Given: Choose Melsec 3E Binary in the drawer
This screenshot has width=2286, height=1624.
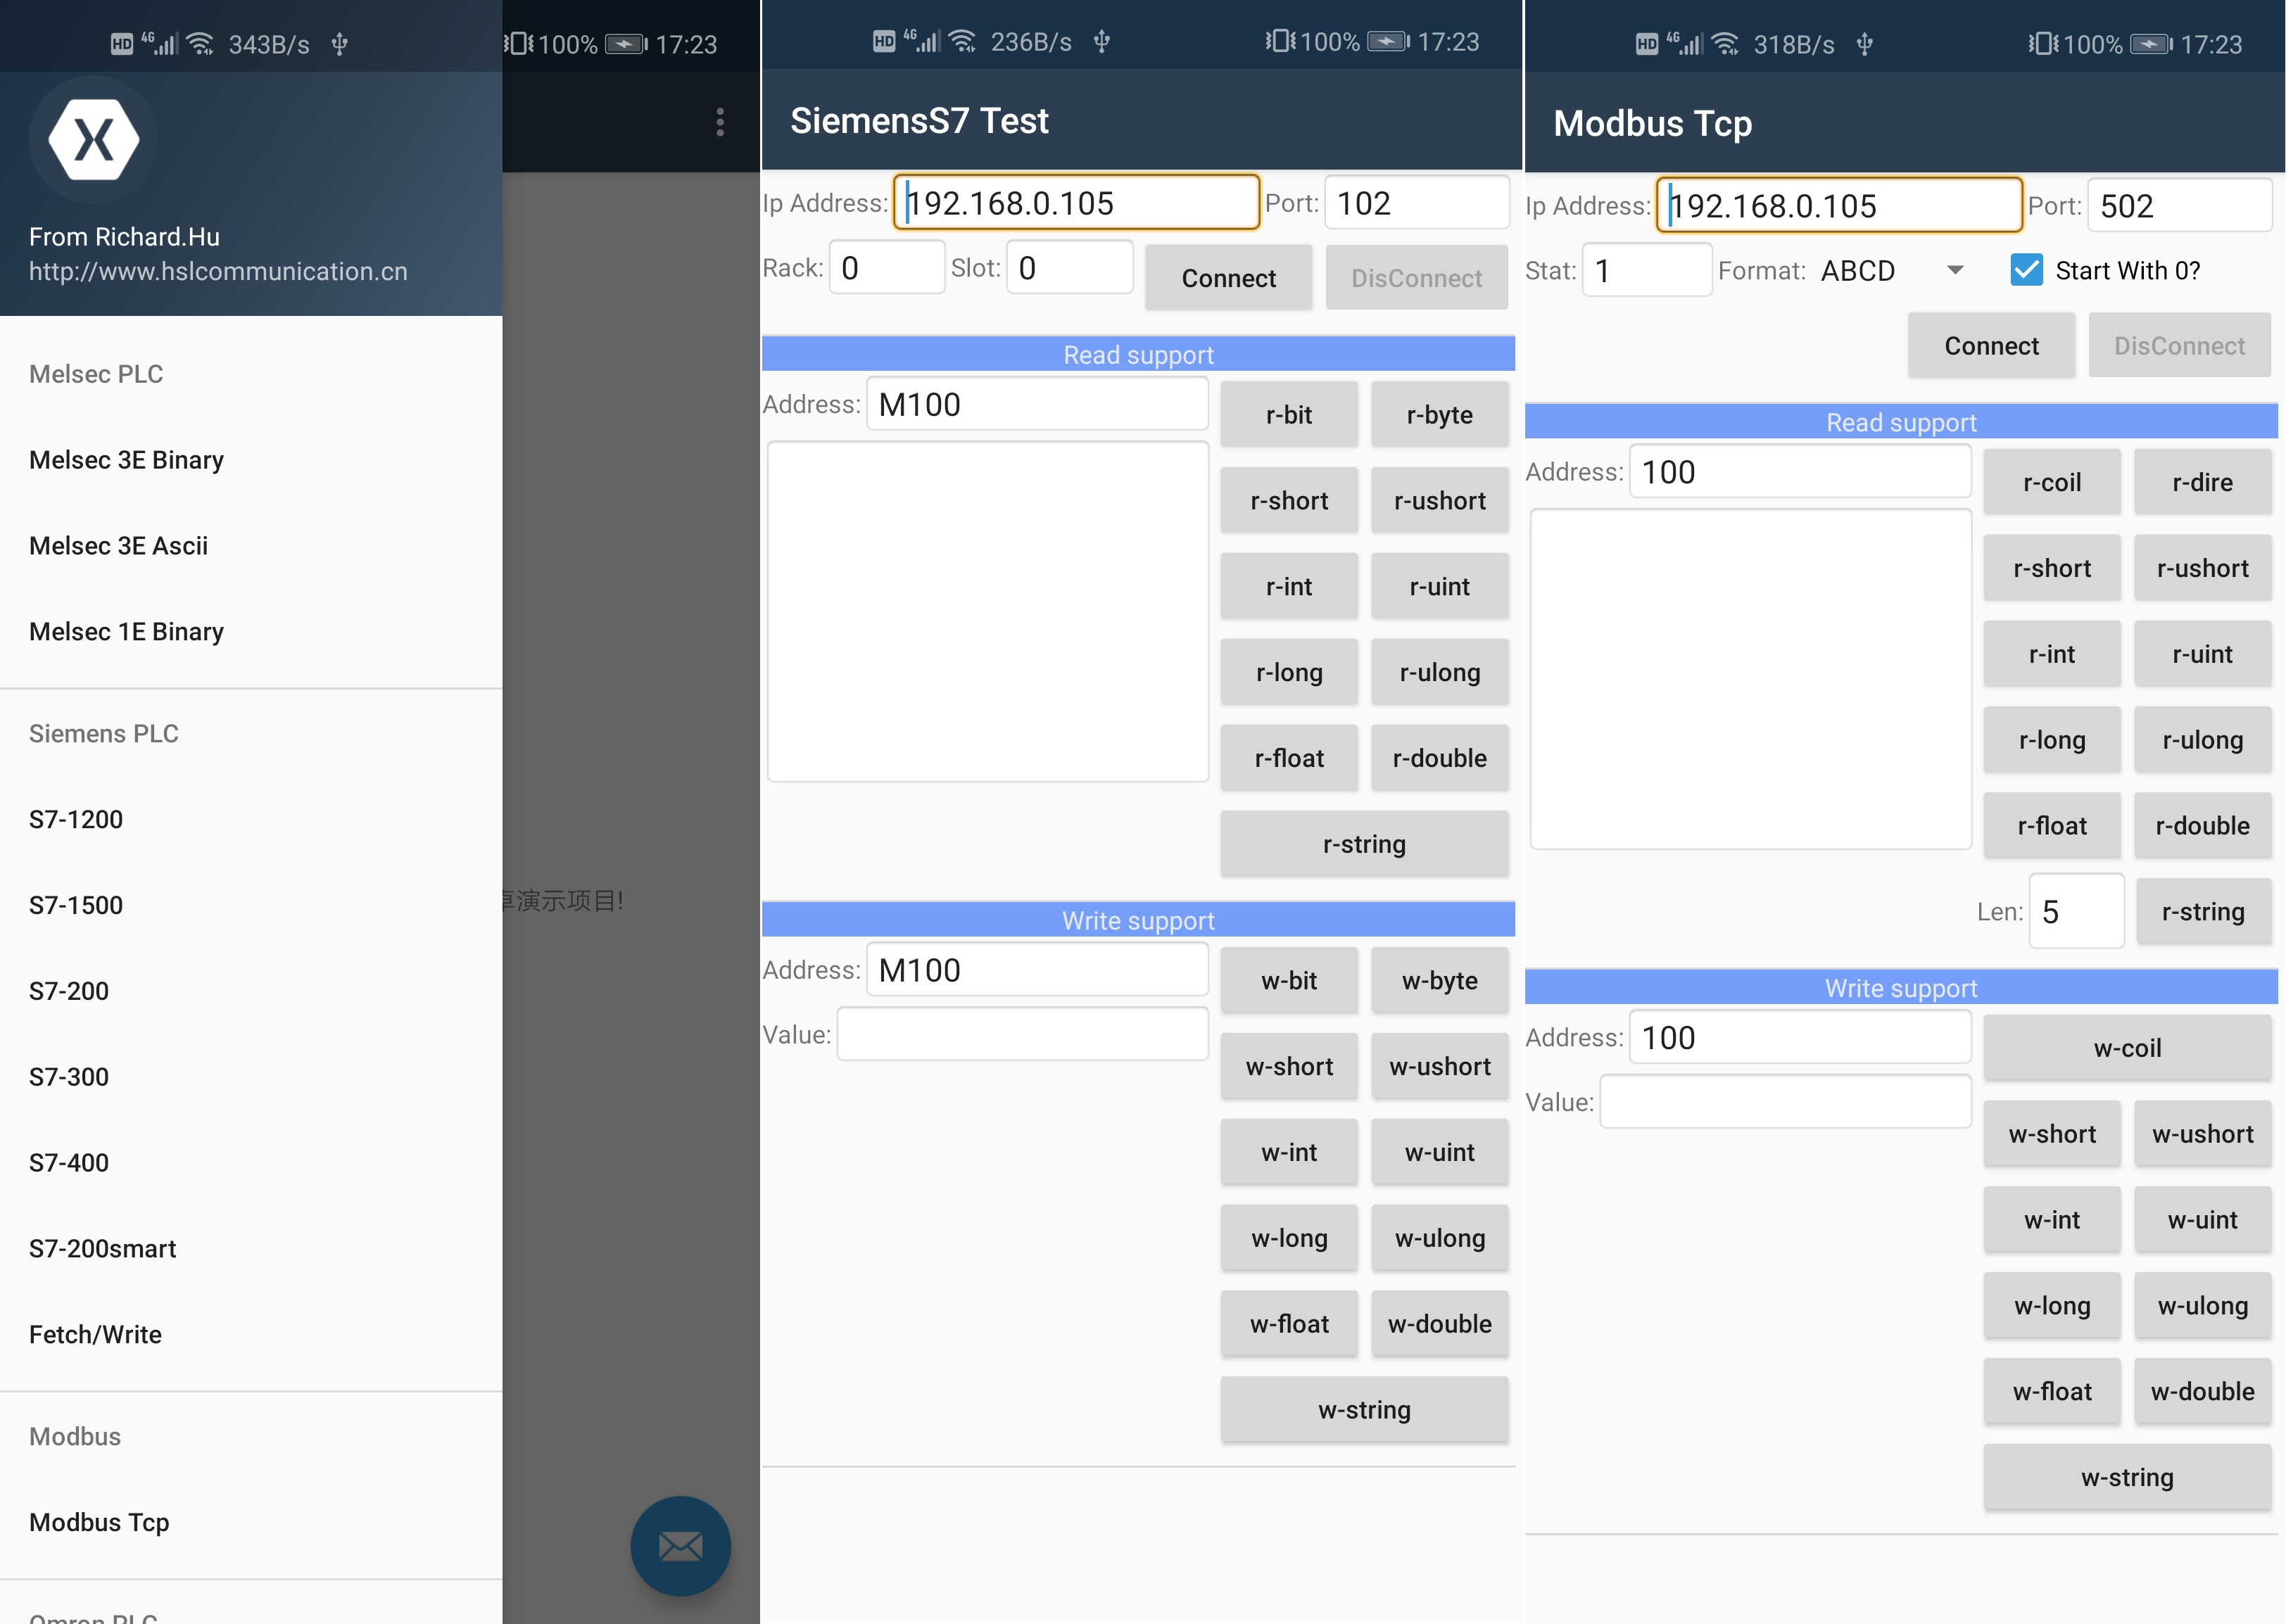Looking at the screenshot, I should [126, 460].
